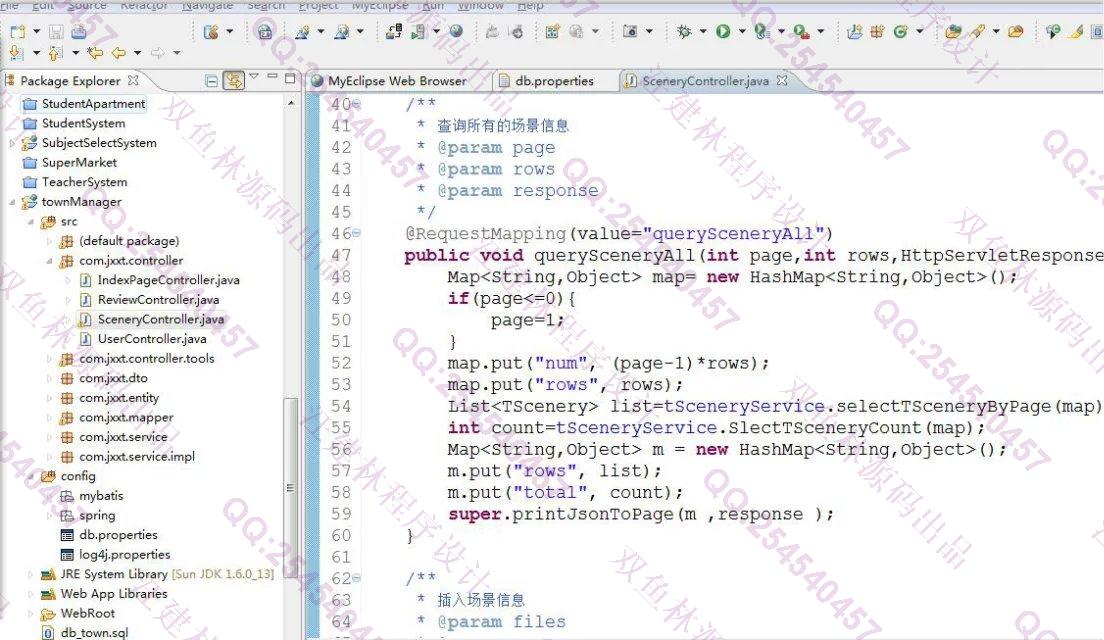Image resolution: width=1104 pixels, height=640 pixels.
Task: Close the Package Explorer view tab
Action: click(133, 80)
